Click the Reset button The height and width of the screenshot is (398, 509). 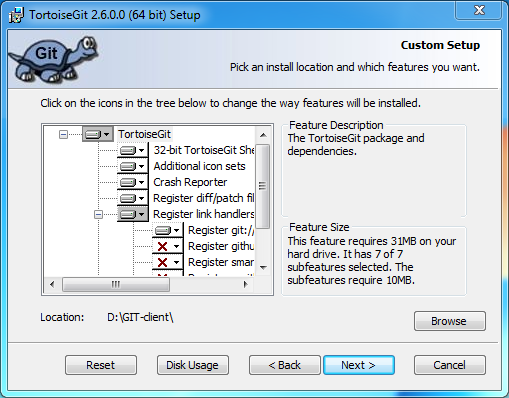[x=101, y=365]
